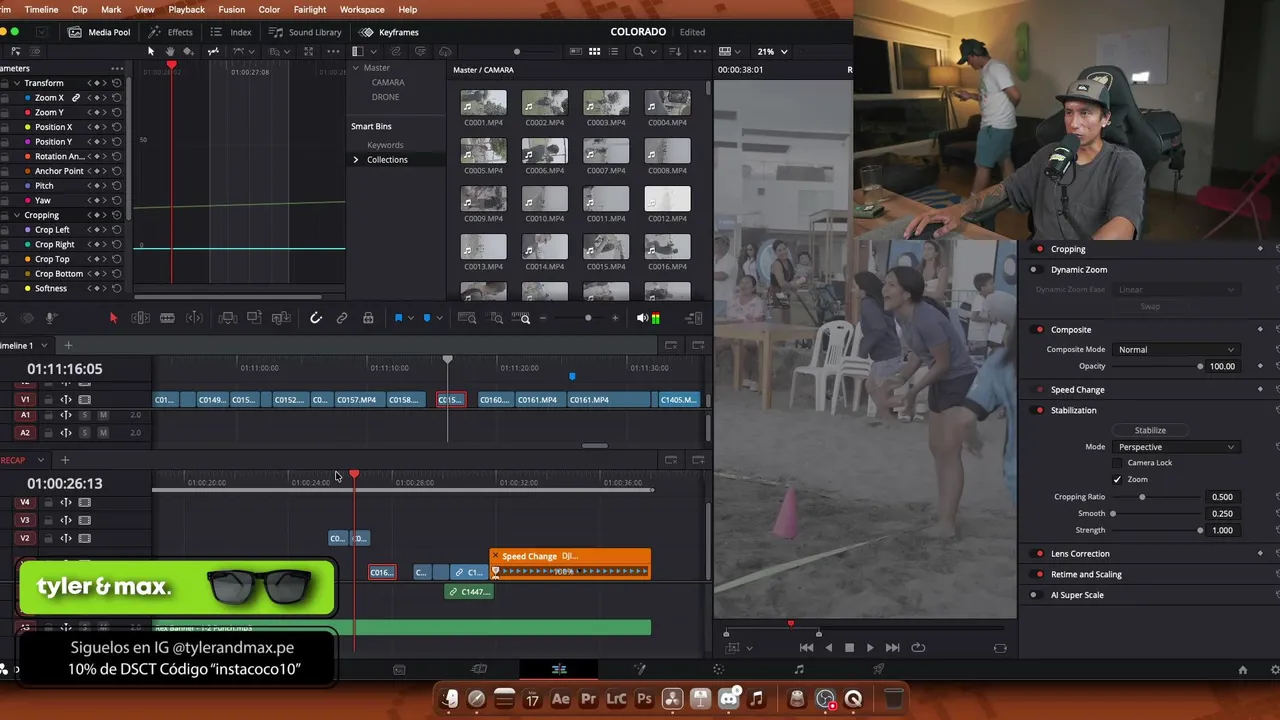Click the Overwrite Clip edit icon

coord(254,318)
